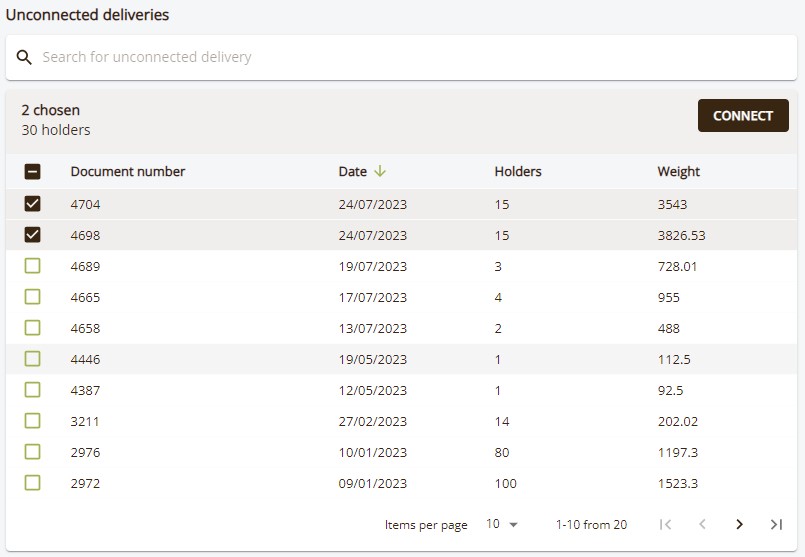Select document 4689 checkbox

tap(32, 266)
